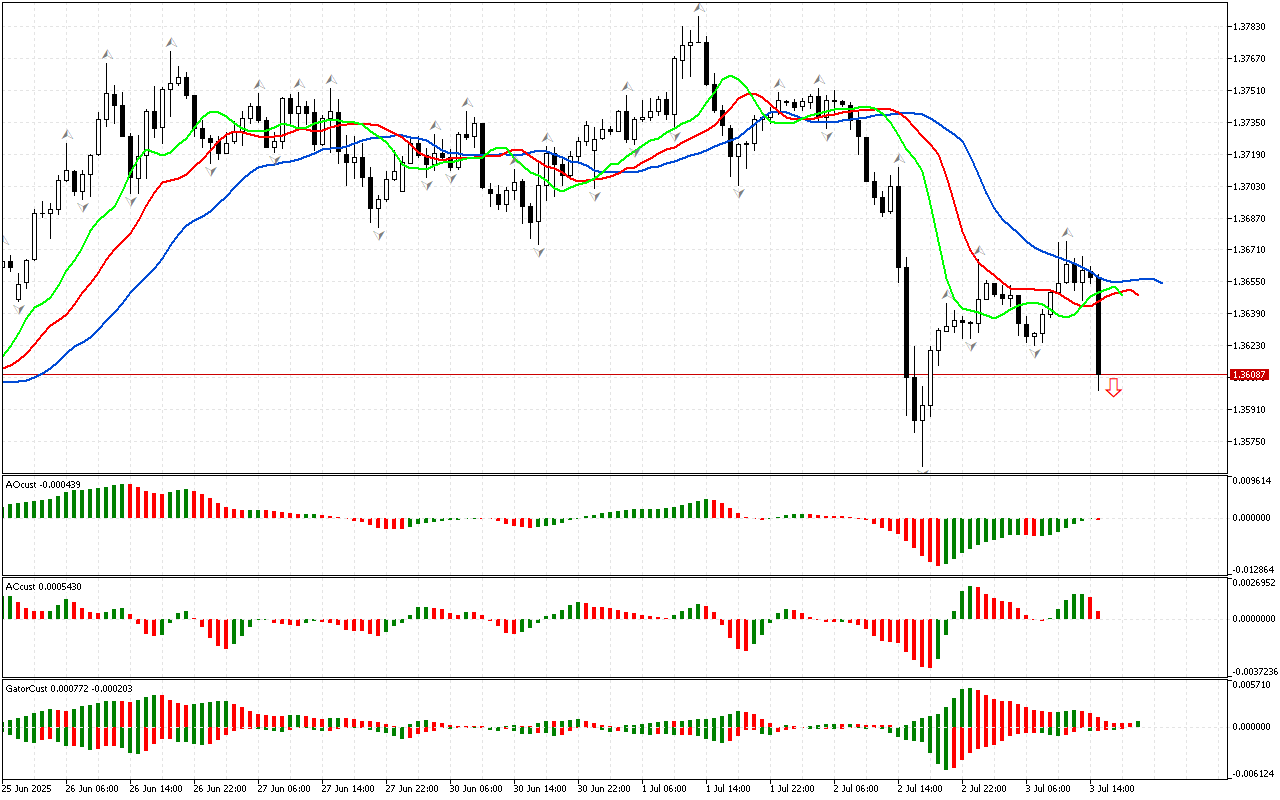Click the down fractal below 27 Jun 14:00 low
The width and height of the screenshot is (1280, 800).
tap(378, 235)
